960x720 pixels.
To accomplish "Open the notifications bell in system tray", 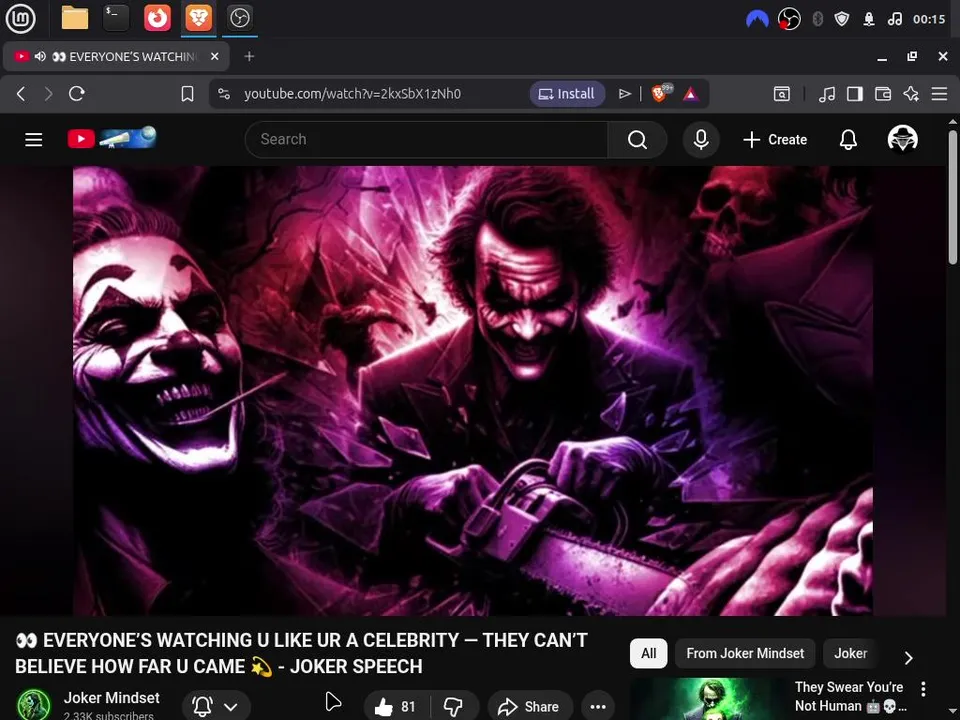I will 869,19.
